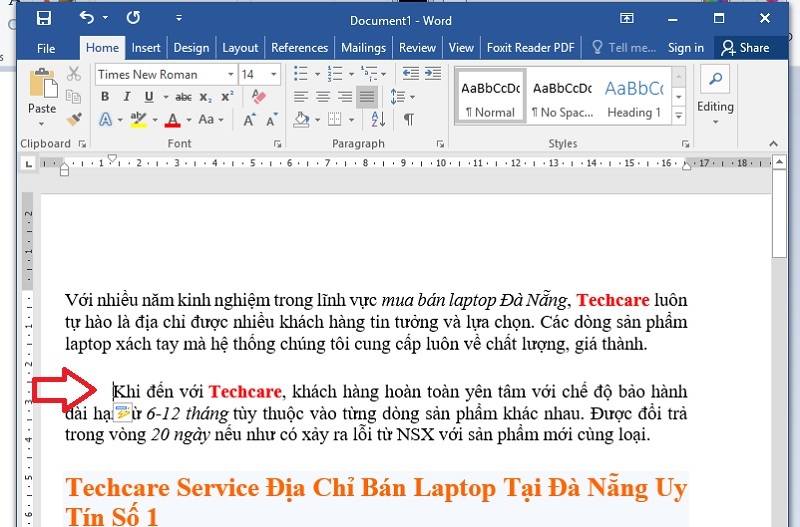Undo the last action
The width and height of the screenshot is (800, 527).
[x=87, y=18]
